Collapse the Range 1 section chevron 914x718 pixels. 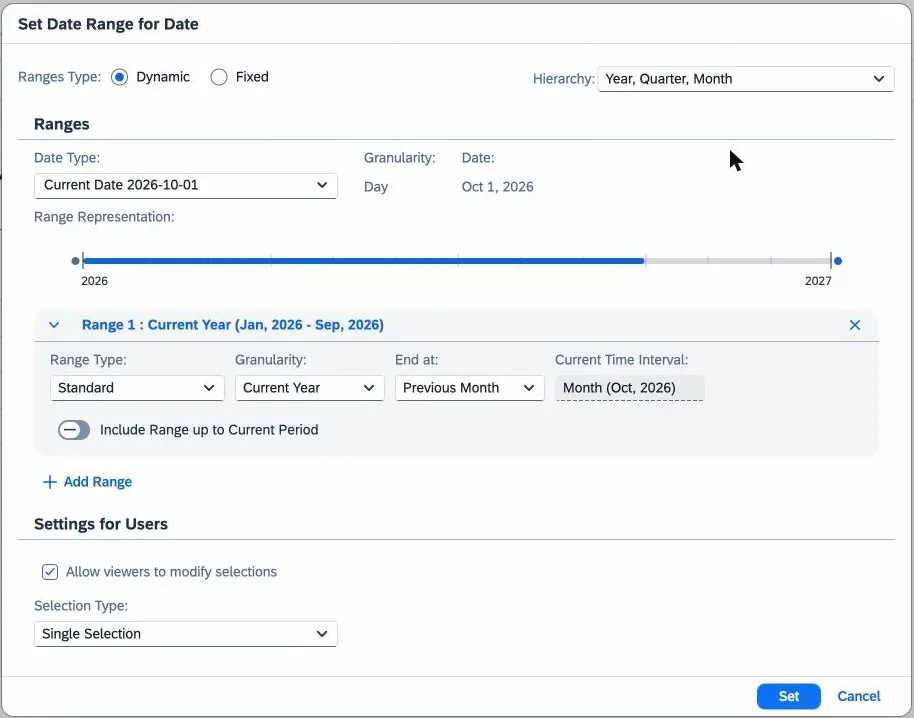coord(54,325)
